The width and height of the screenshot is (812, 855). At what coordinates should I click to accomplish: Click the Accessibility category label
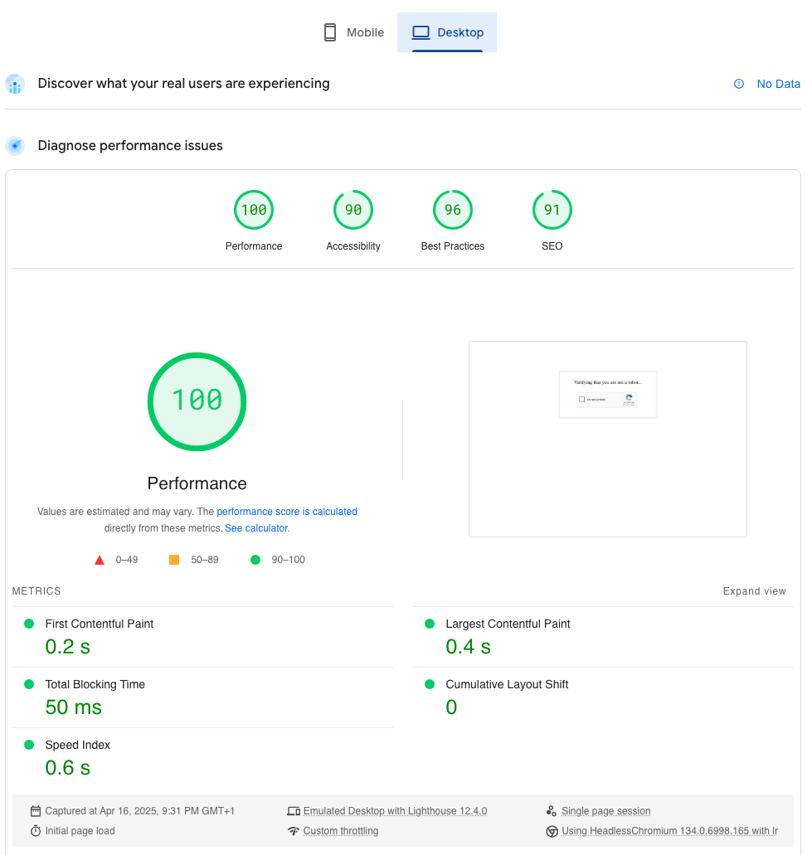pos(353,246)
